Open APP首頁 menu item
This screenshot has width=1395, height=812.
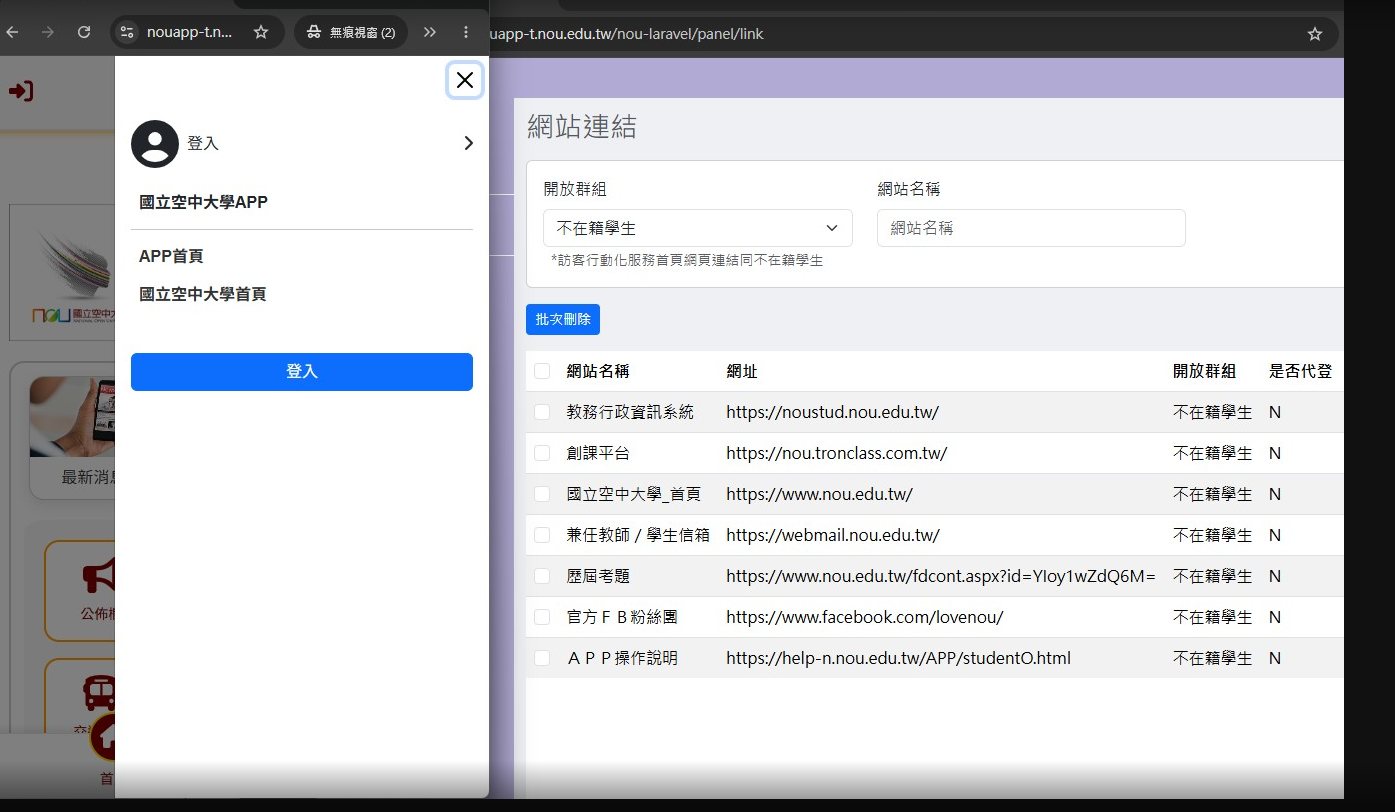171,256
